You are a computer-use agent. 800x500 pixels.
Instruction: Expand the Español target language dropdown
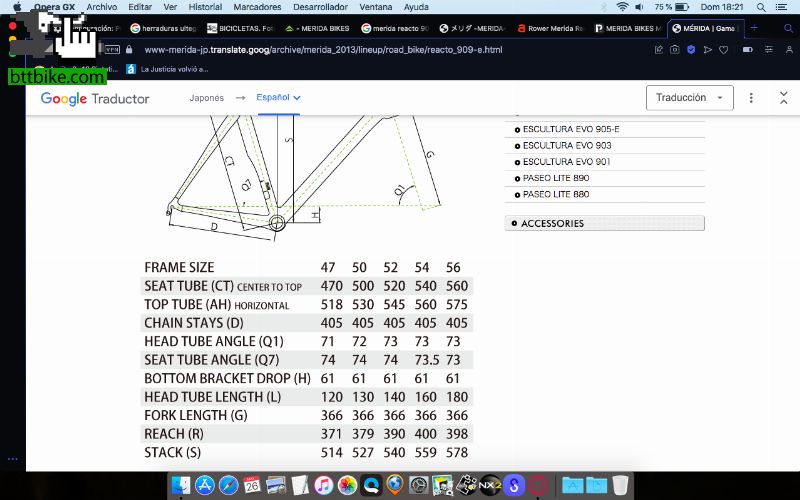[x=278, y=98]
